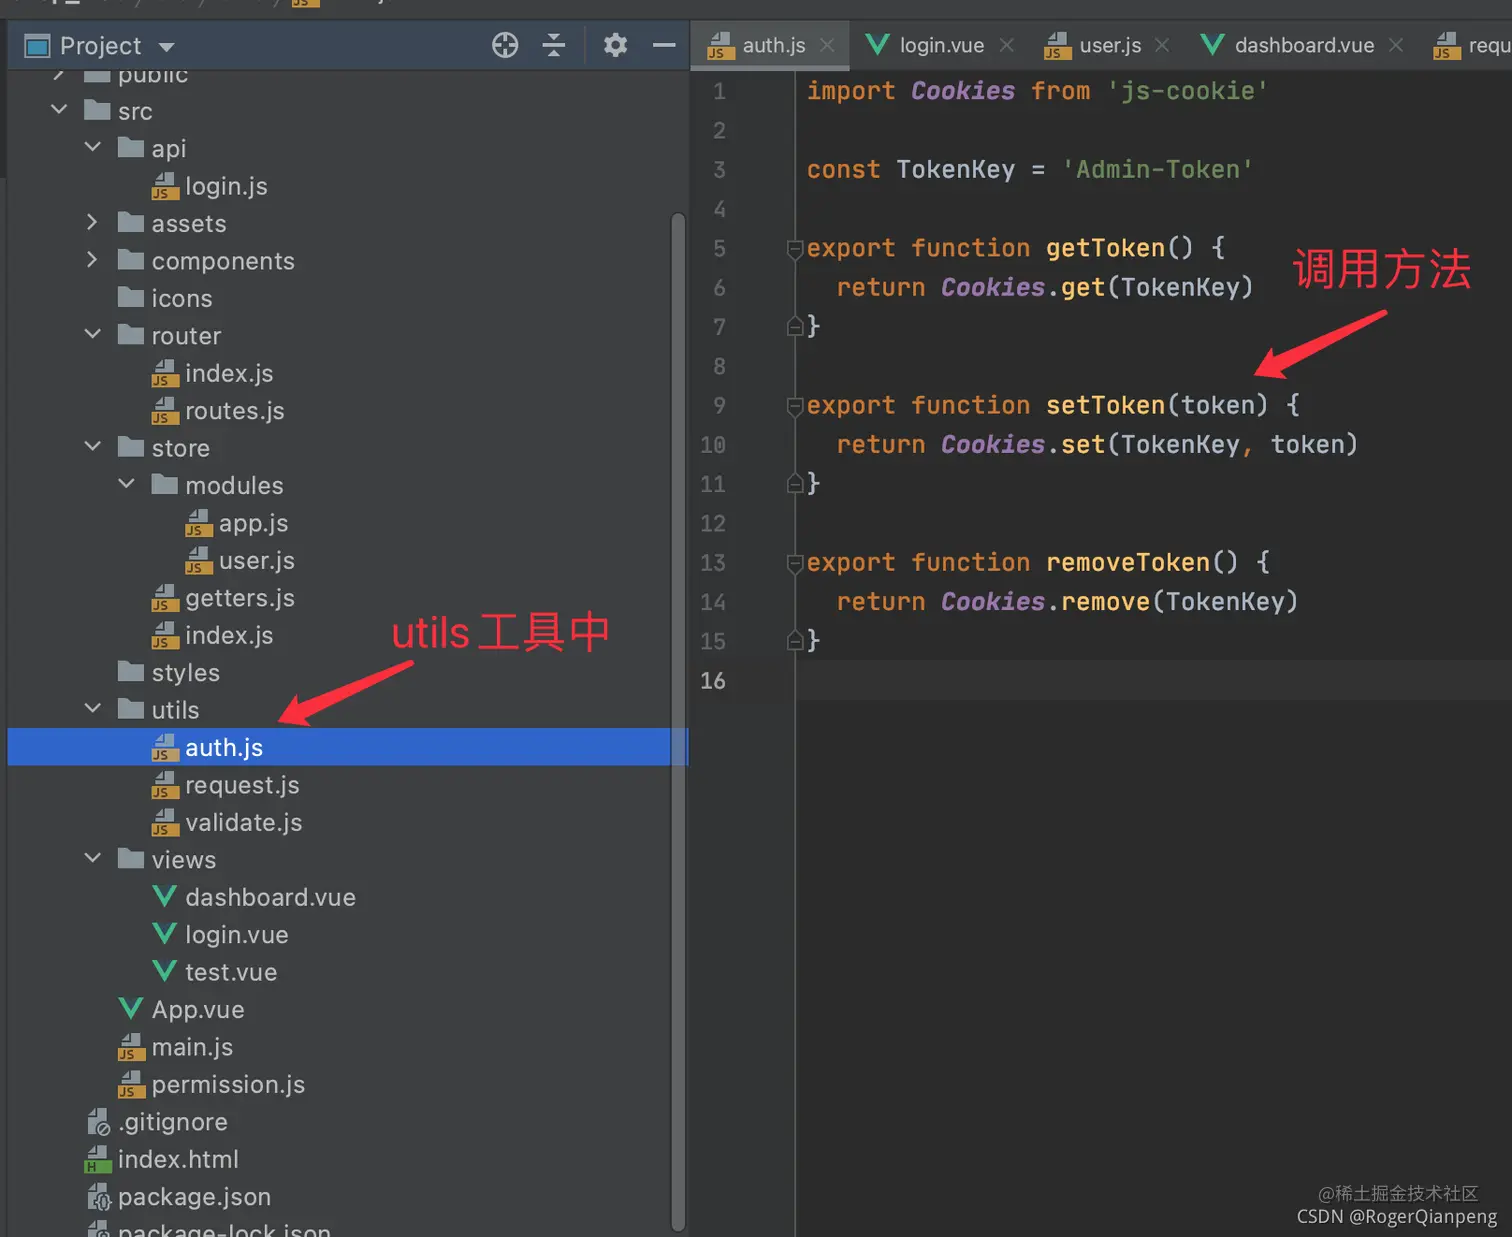Select package.json file
The image size is (1512, 1237).
(178, 1197)
